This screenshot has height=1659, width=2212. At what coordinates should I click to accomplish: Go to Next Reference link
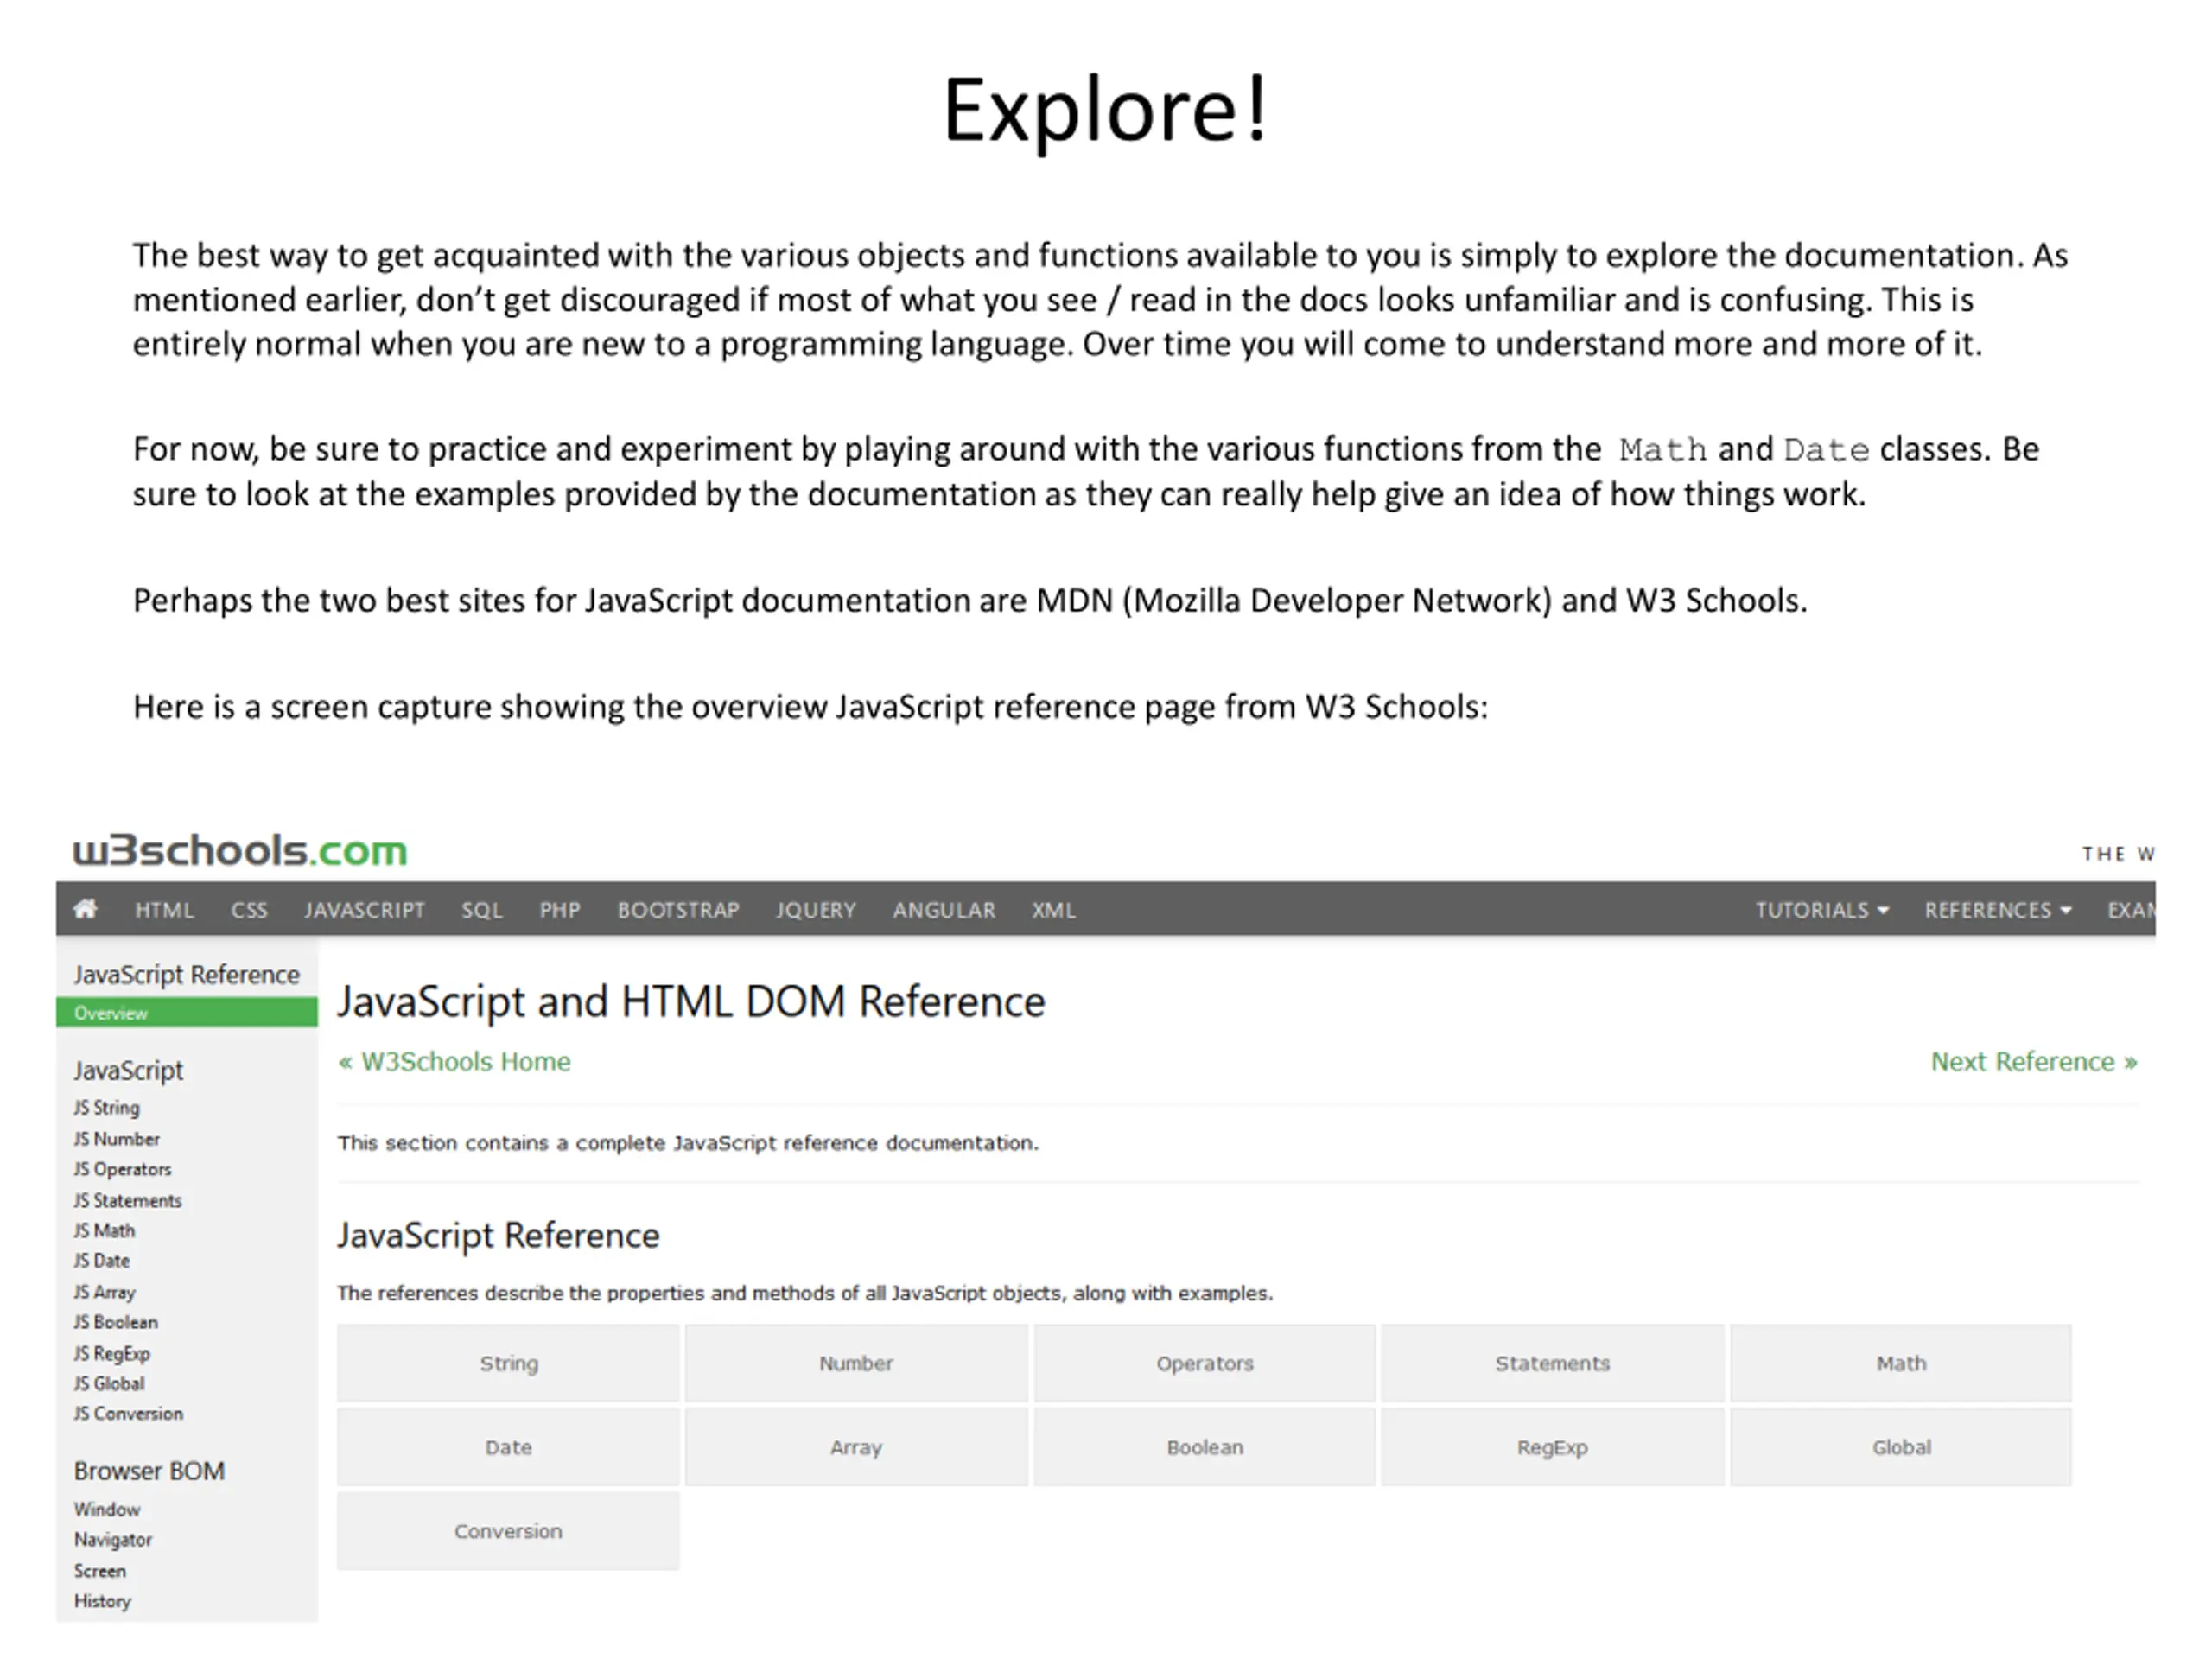2033,1061
